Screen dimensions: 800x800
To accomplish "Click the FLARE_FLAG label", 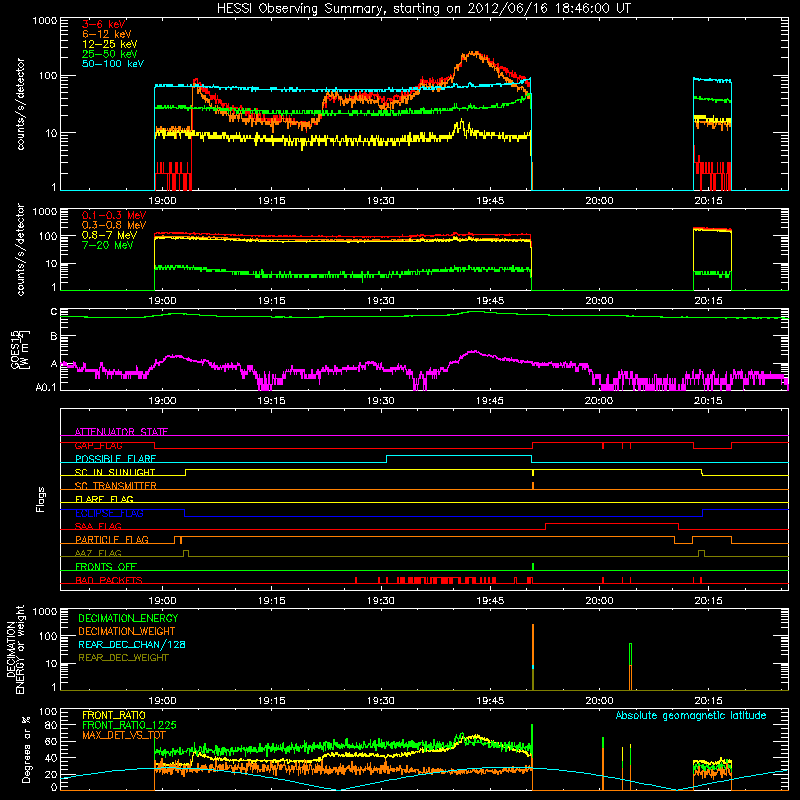I will tap(104, 499).
